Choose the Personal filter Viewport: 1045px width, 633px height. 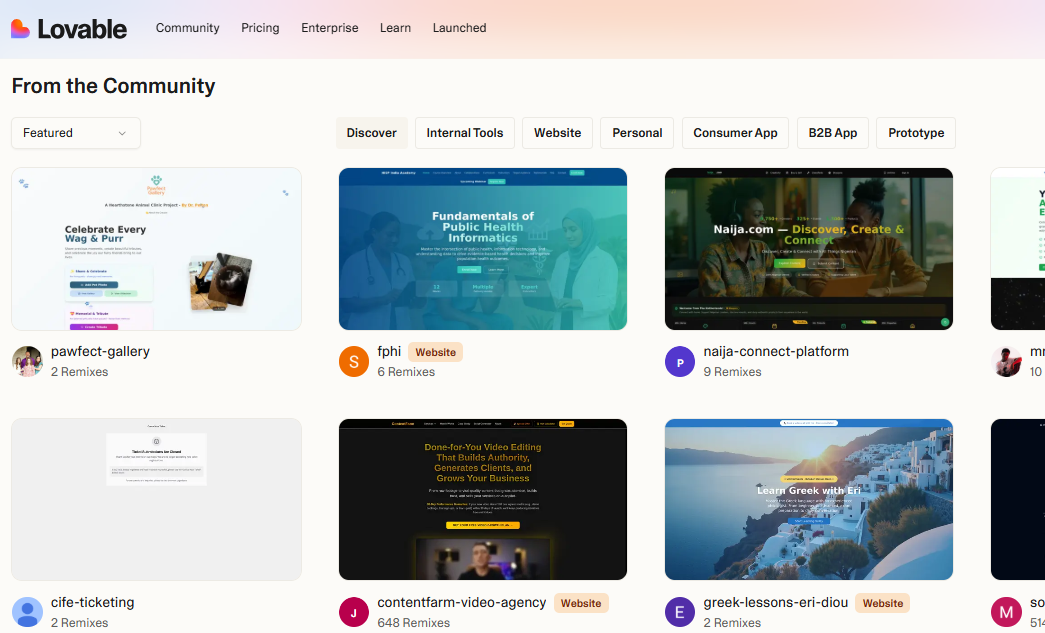(x=637, y=133)
